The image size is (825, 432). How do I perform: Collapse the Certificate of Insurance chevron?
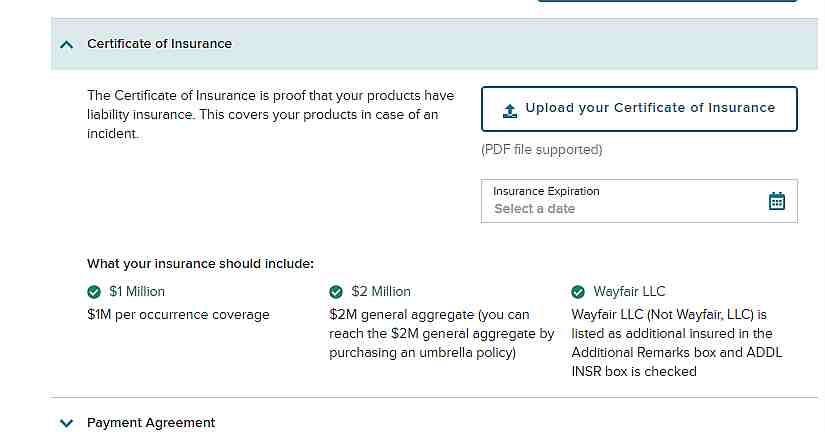click(66, 45)
